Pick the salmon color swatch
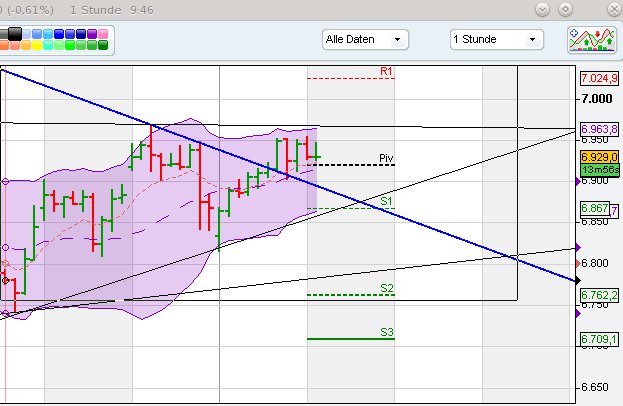 tap(15, 45)
